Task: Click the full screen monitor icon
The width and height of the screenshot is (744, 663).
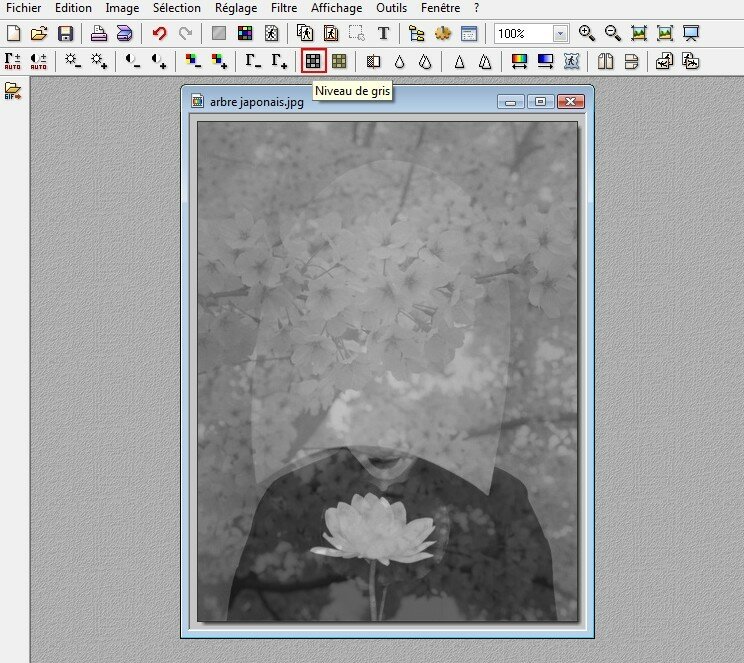Action: 691,34
